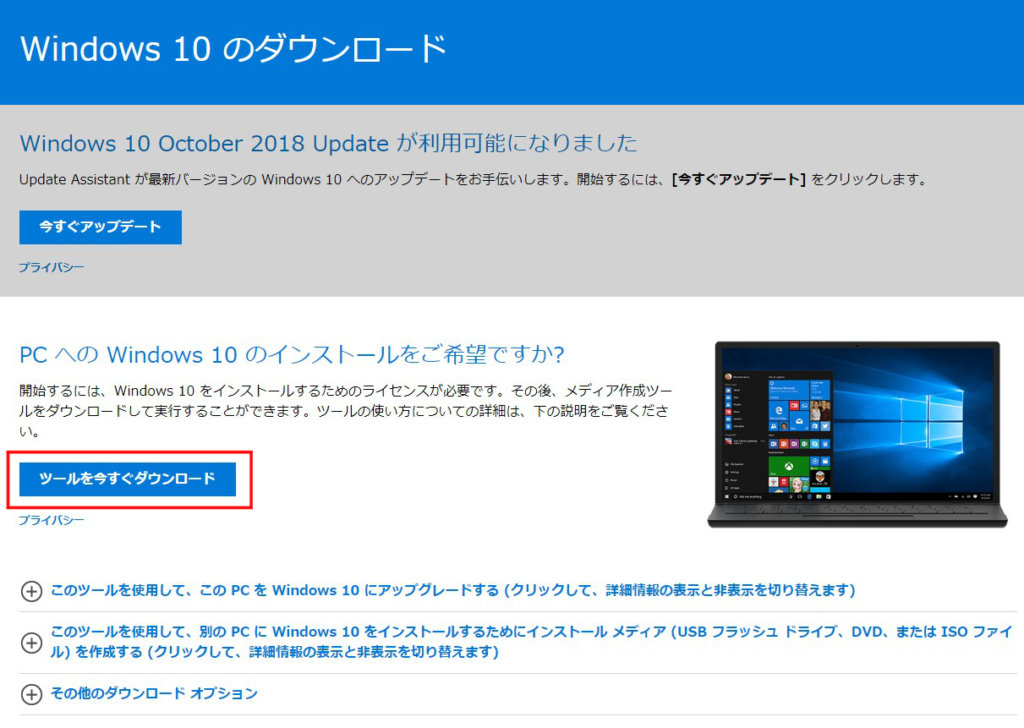Open 'インストール メディア を作成する' text link
1024x728 pixels.
point(531,642)
